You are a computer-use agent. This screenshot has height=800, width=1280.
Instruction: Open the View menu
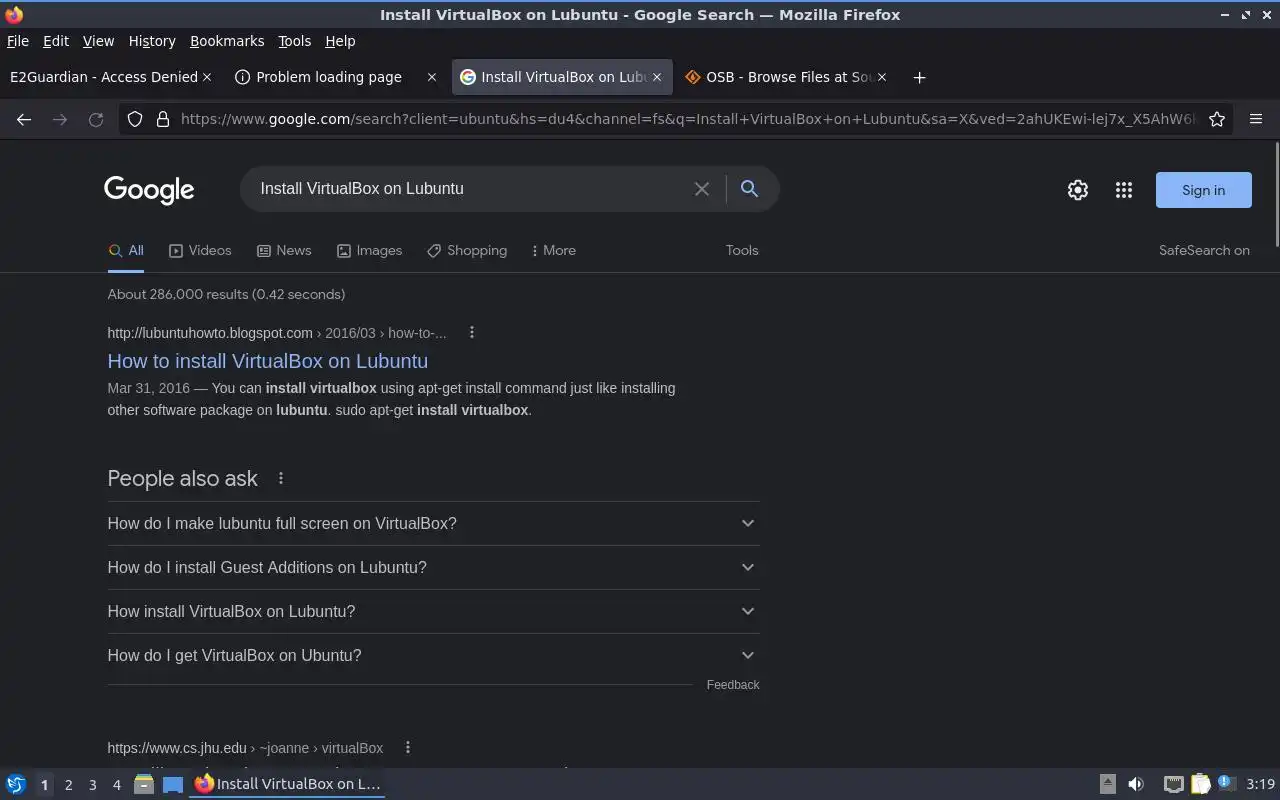click(98, 41)
